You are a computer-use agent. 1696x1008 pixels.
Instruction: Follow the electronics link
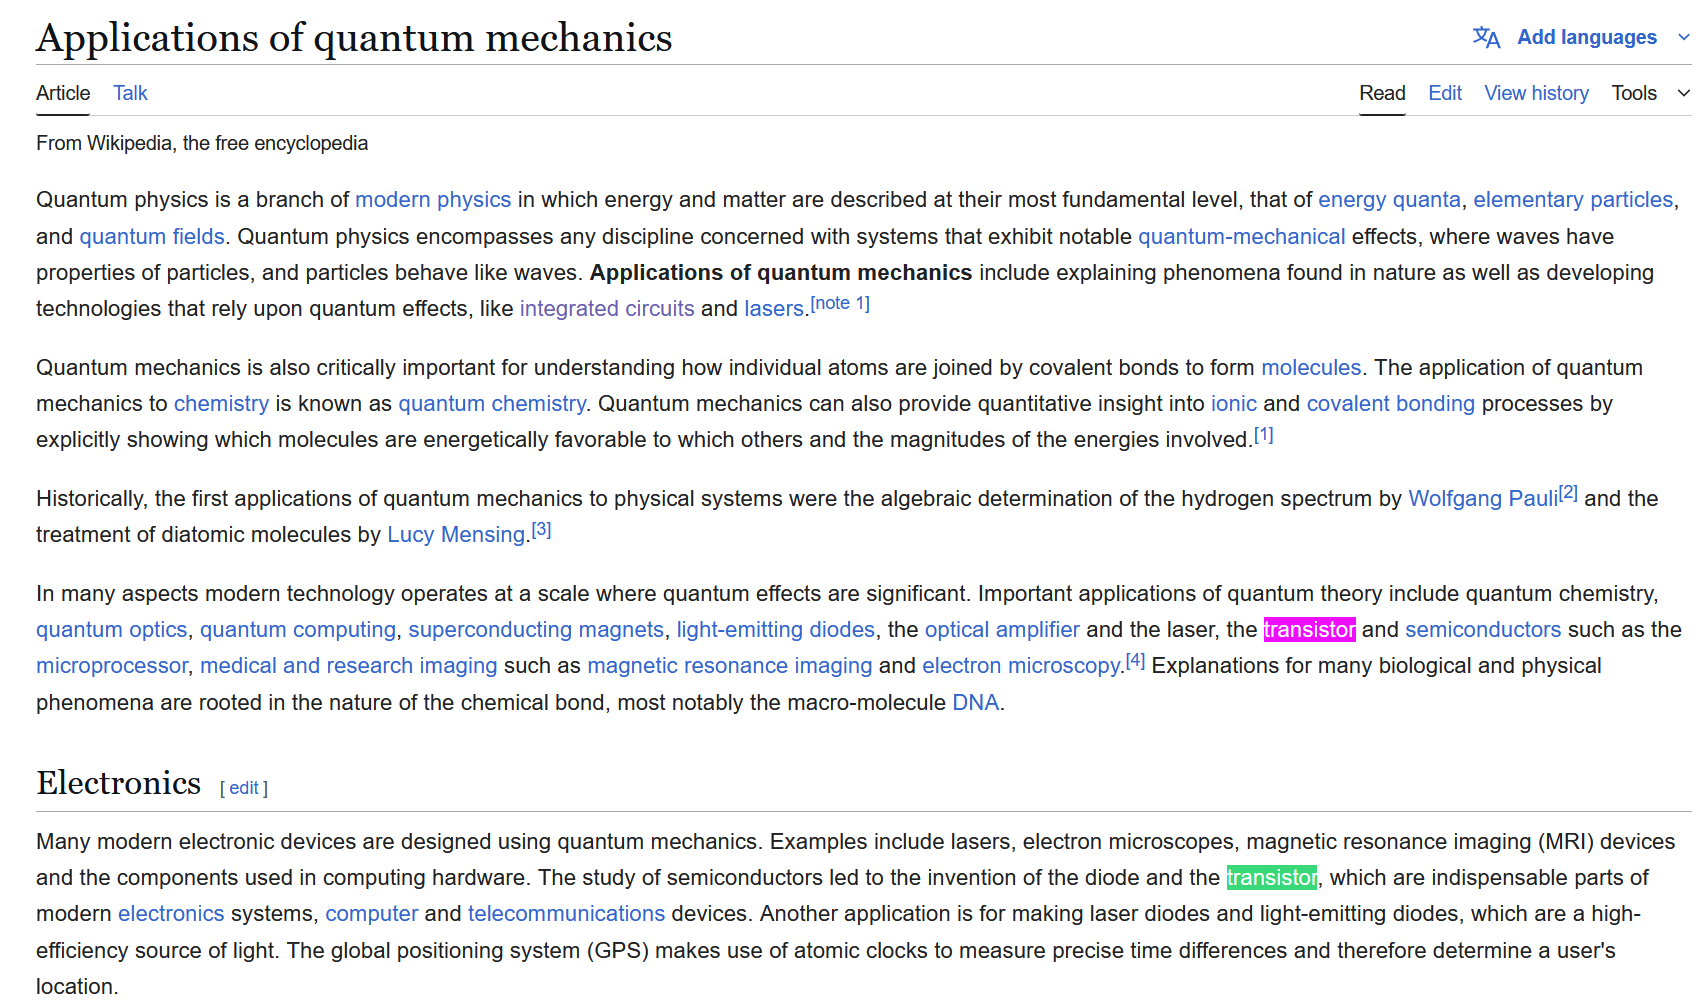click(x=171, y=914)
